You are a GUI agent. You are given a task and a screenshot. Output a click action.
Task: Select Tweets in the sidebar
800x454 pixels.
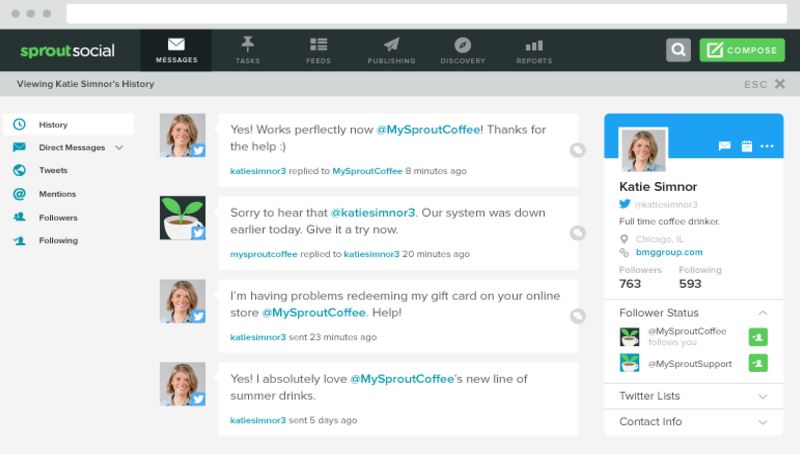[53, 170]
